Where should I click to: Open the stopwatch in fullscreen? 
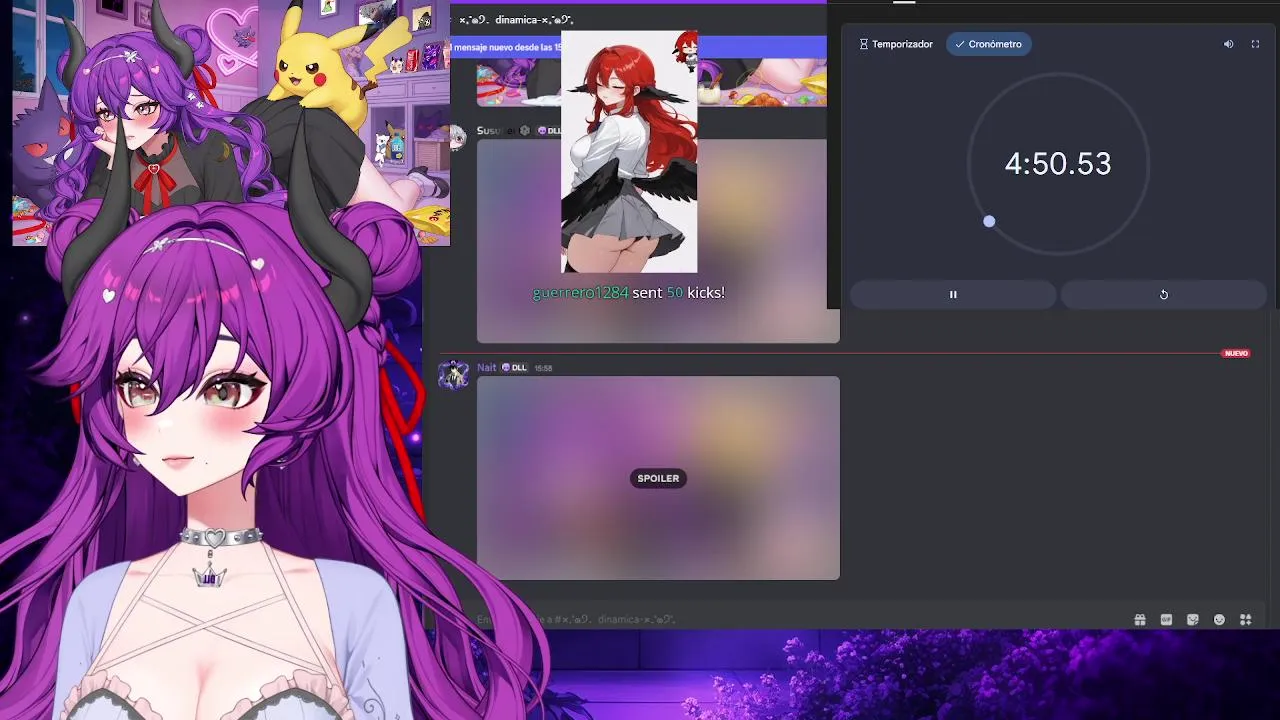pos(1255,44)
